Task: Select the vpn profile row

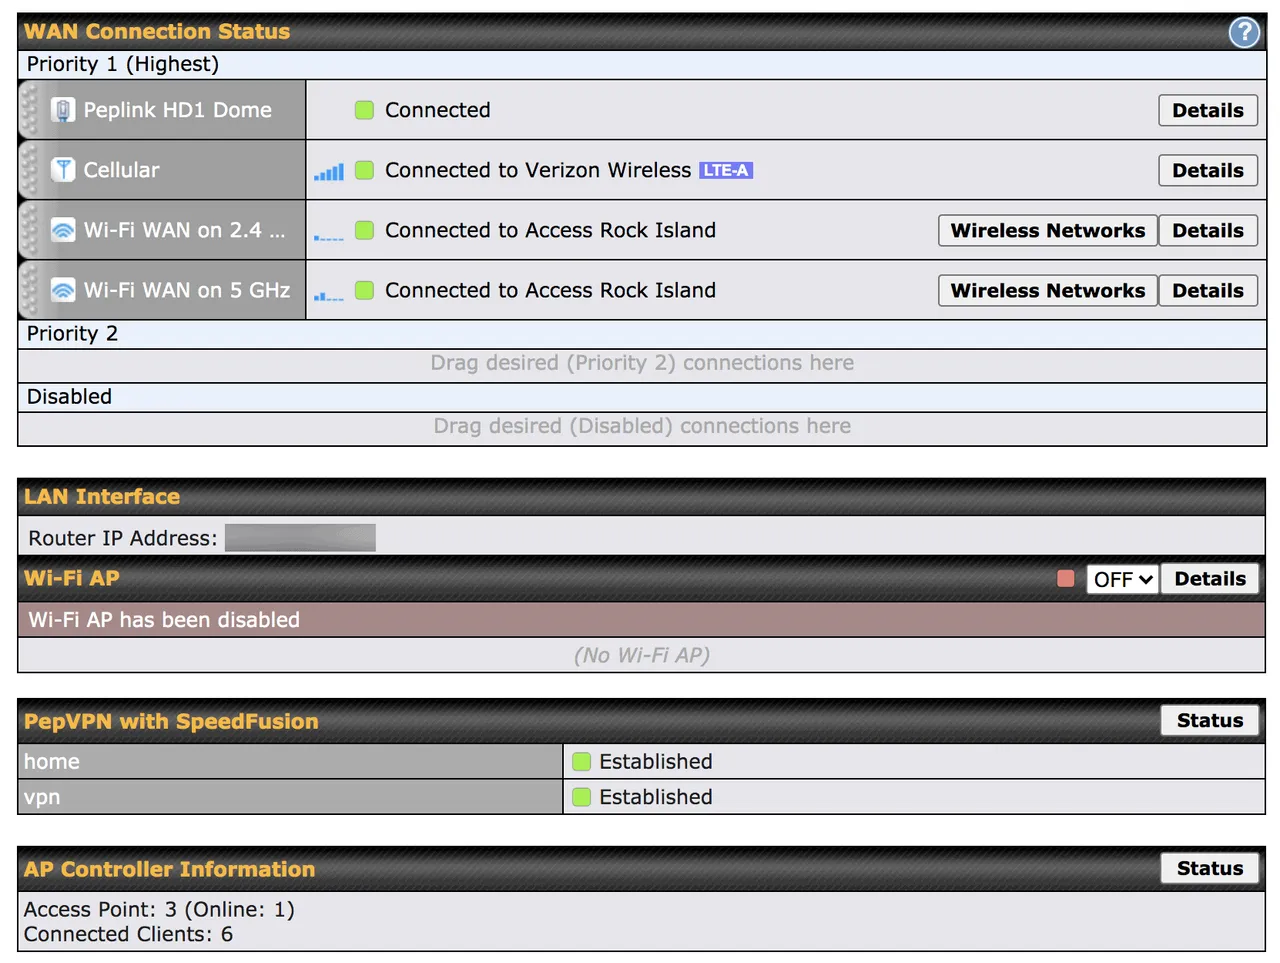Action: tap(290, 797)
